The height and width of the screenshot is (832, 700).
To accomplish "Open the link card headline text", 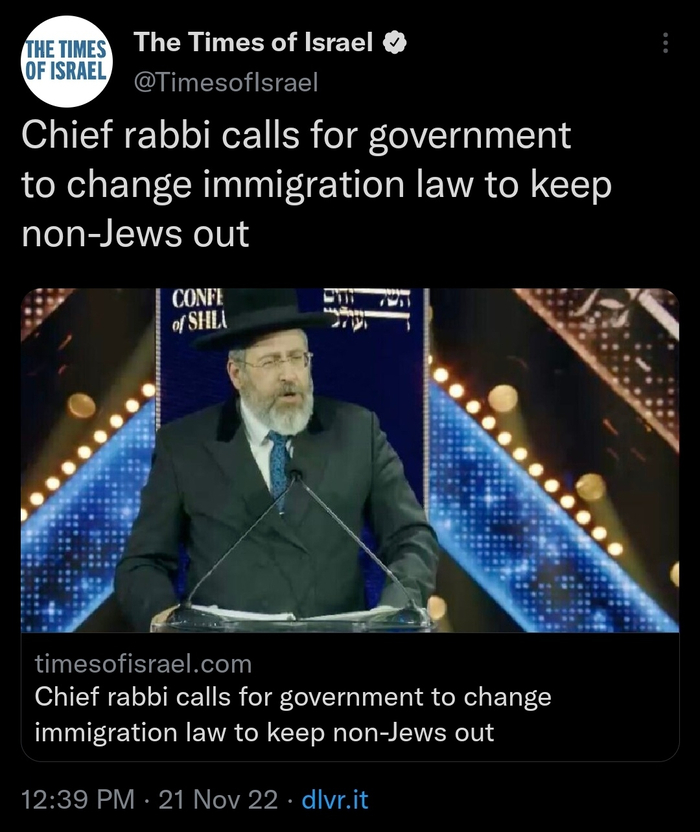I will click(292, 714).
